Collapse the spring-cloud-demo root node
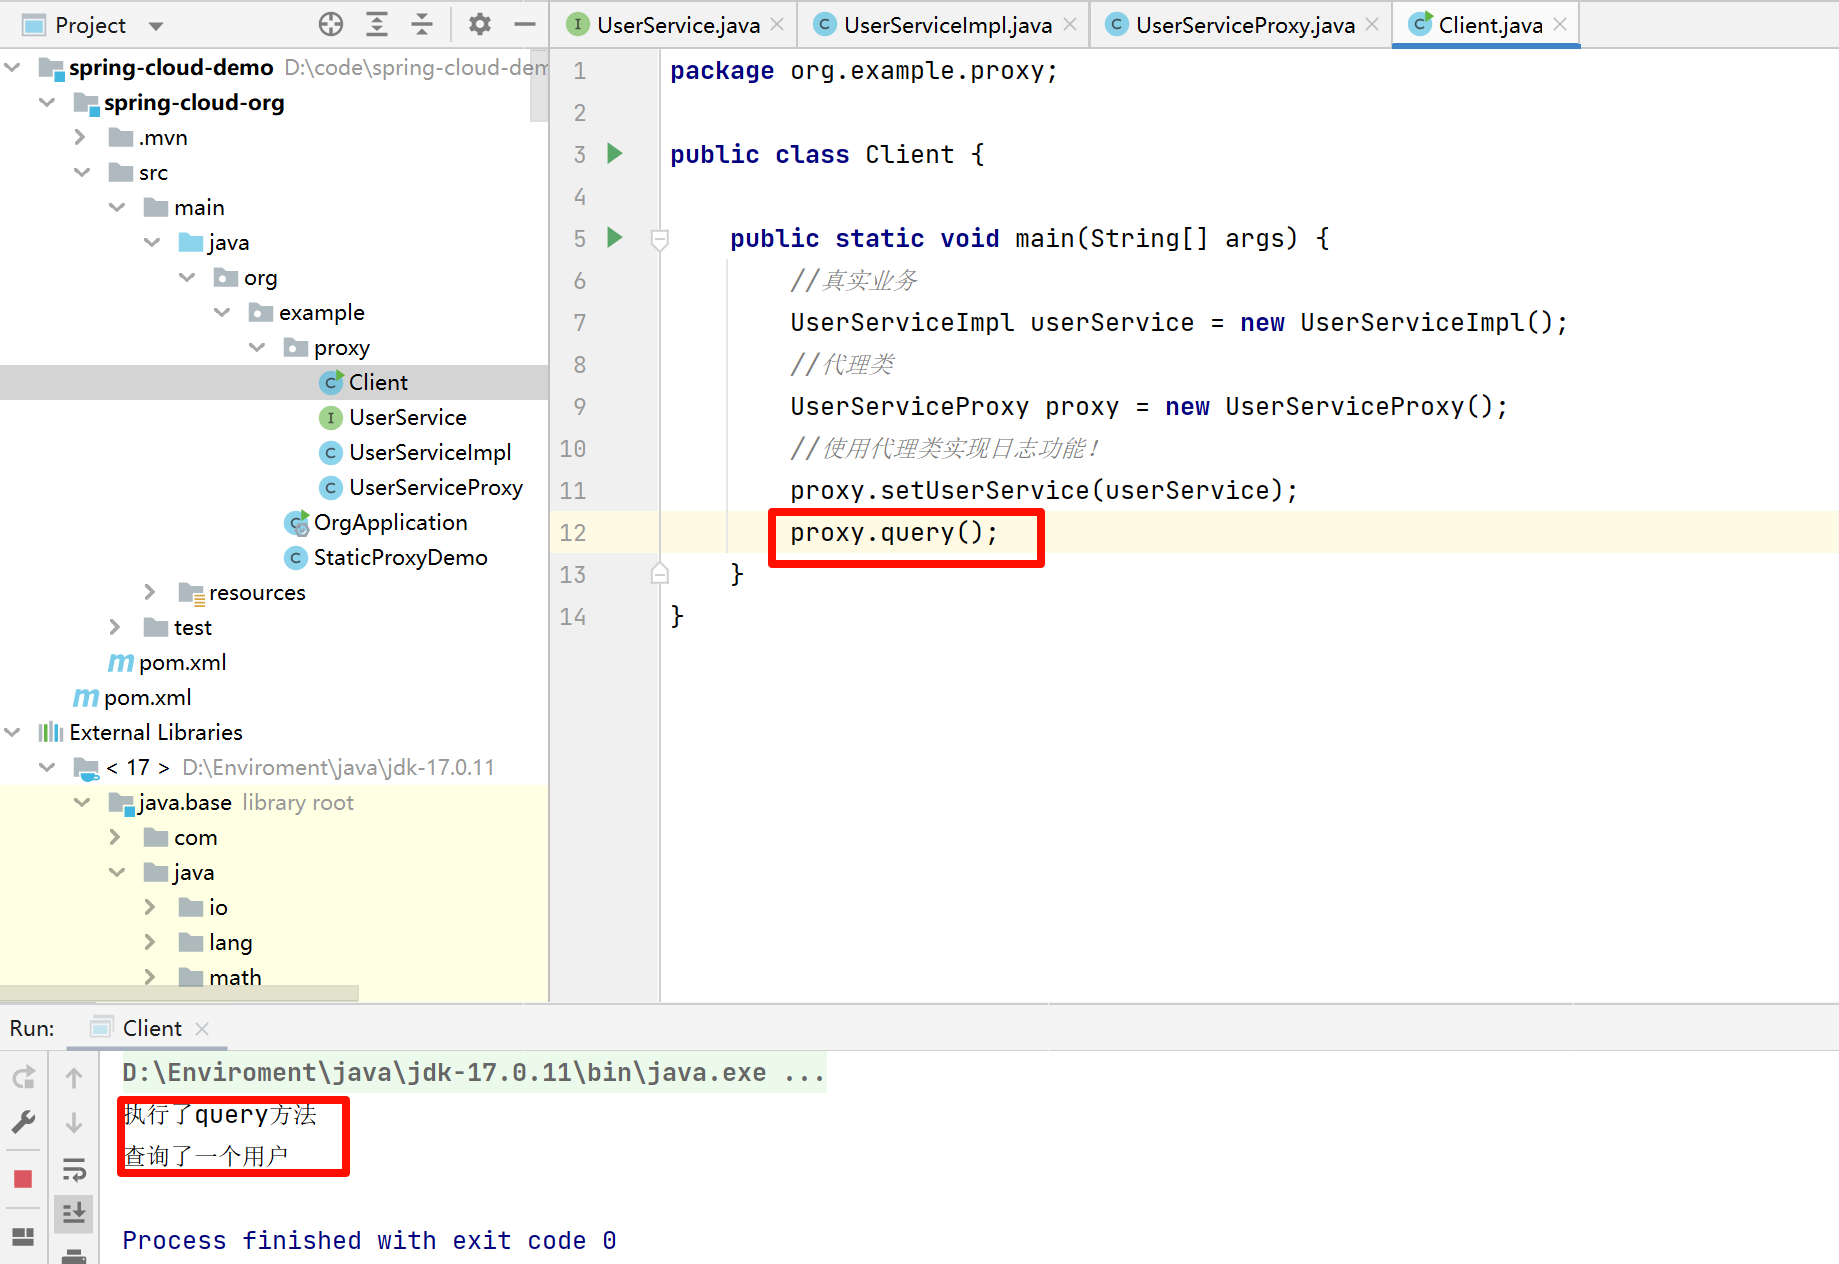 pyautogui.click(x=13, y=67)
